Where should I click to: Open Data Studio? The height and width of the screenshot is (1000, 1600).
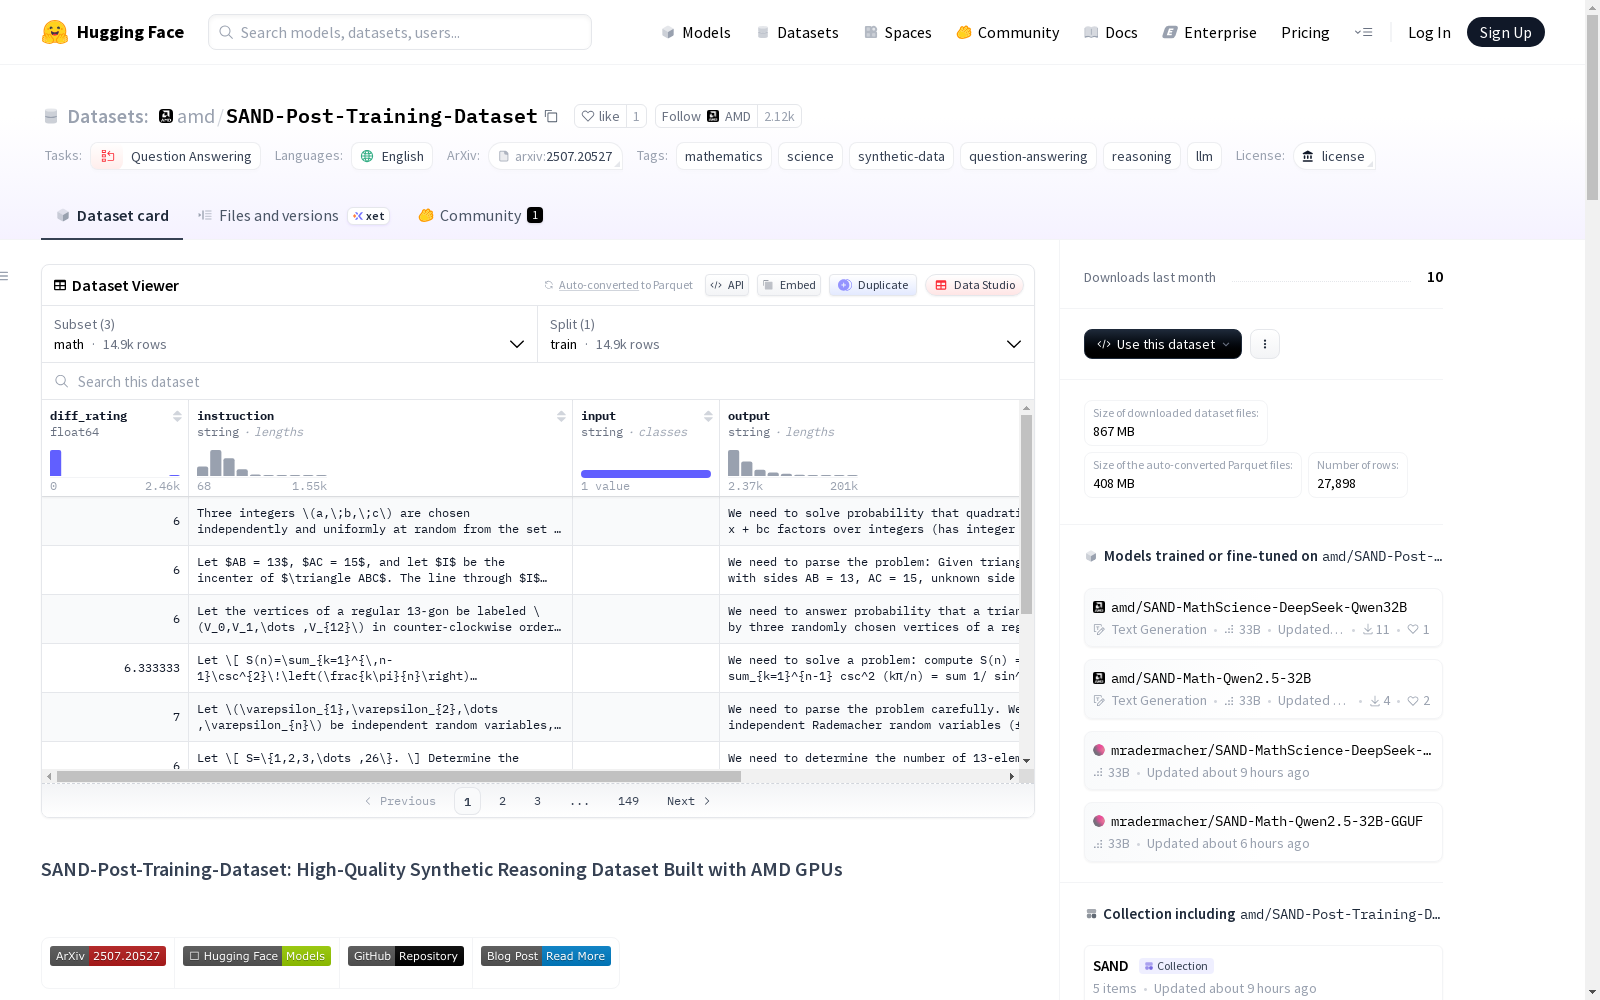pos(975,285)
